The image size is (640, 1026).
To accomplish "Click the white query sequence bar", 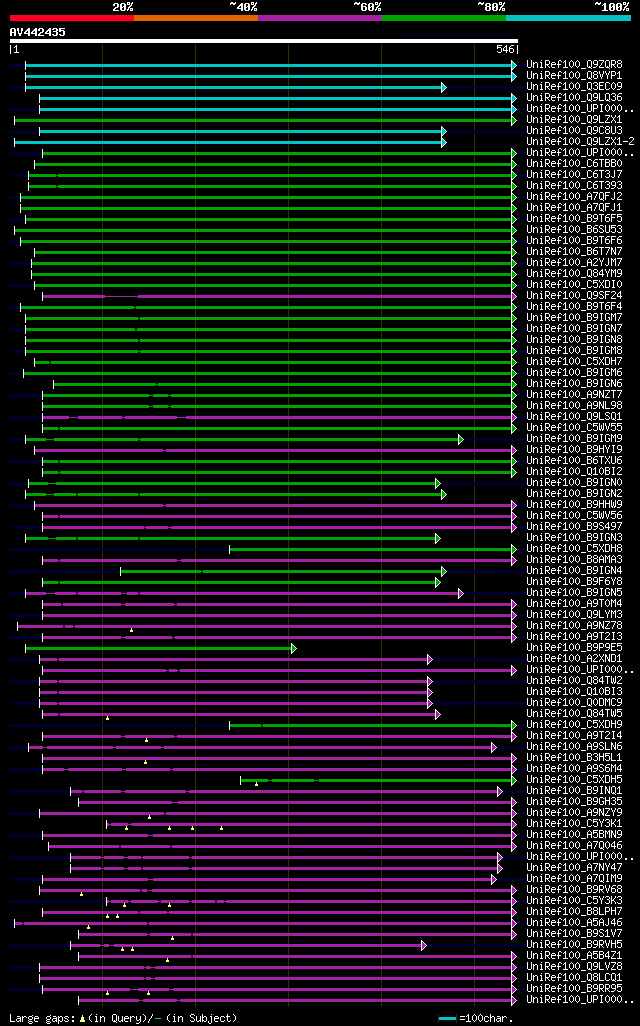I will (264, 41).
